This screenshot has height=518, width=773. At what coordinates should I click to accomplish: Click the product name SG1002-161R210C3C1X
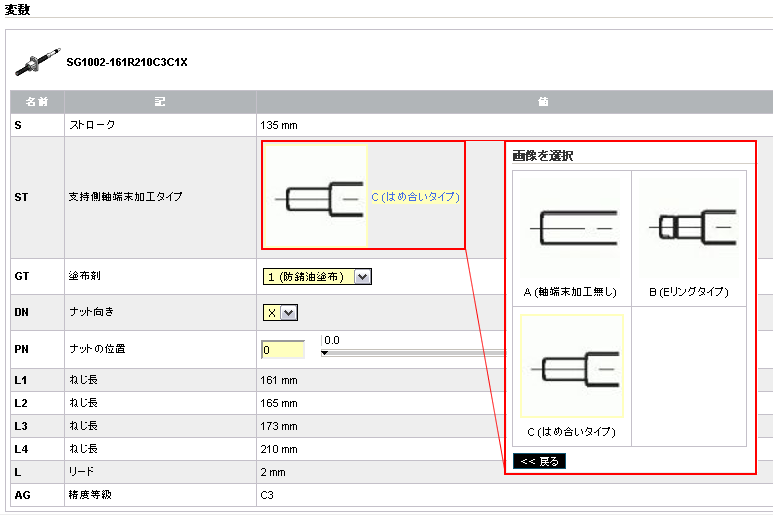click(127, 62)
